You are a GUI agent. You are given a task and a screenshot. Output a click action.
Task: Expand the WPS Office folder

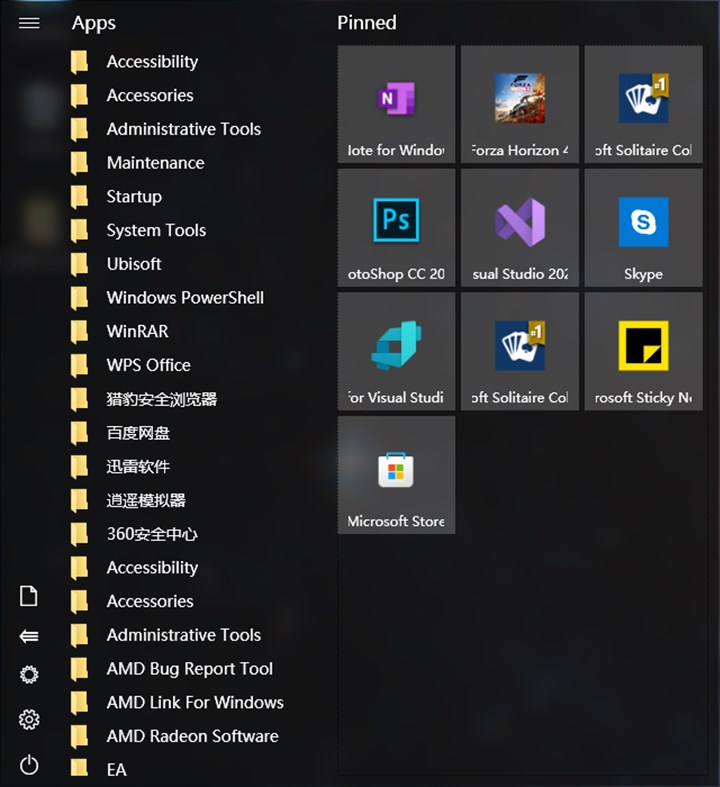tap(130, 365)
